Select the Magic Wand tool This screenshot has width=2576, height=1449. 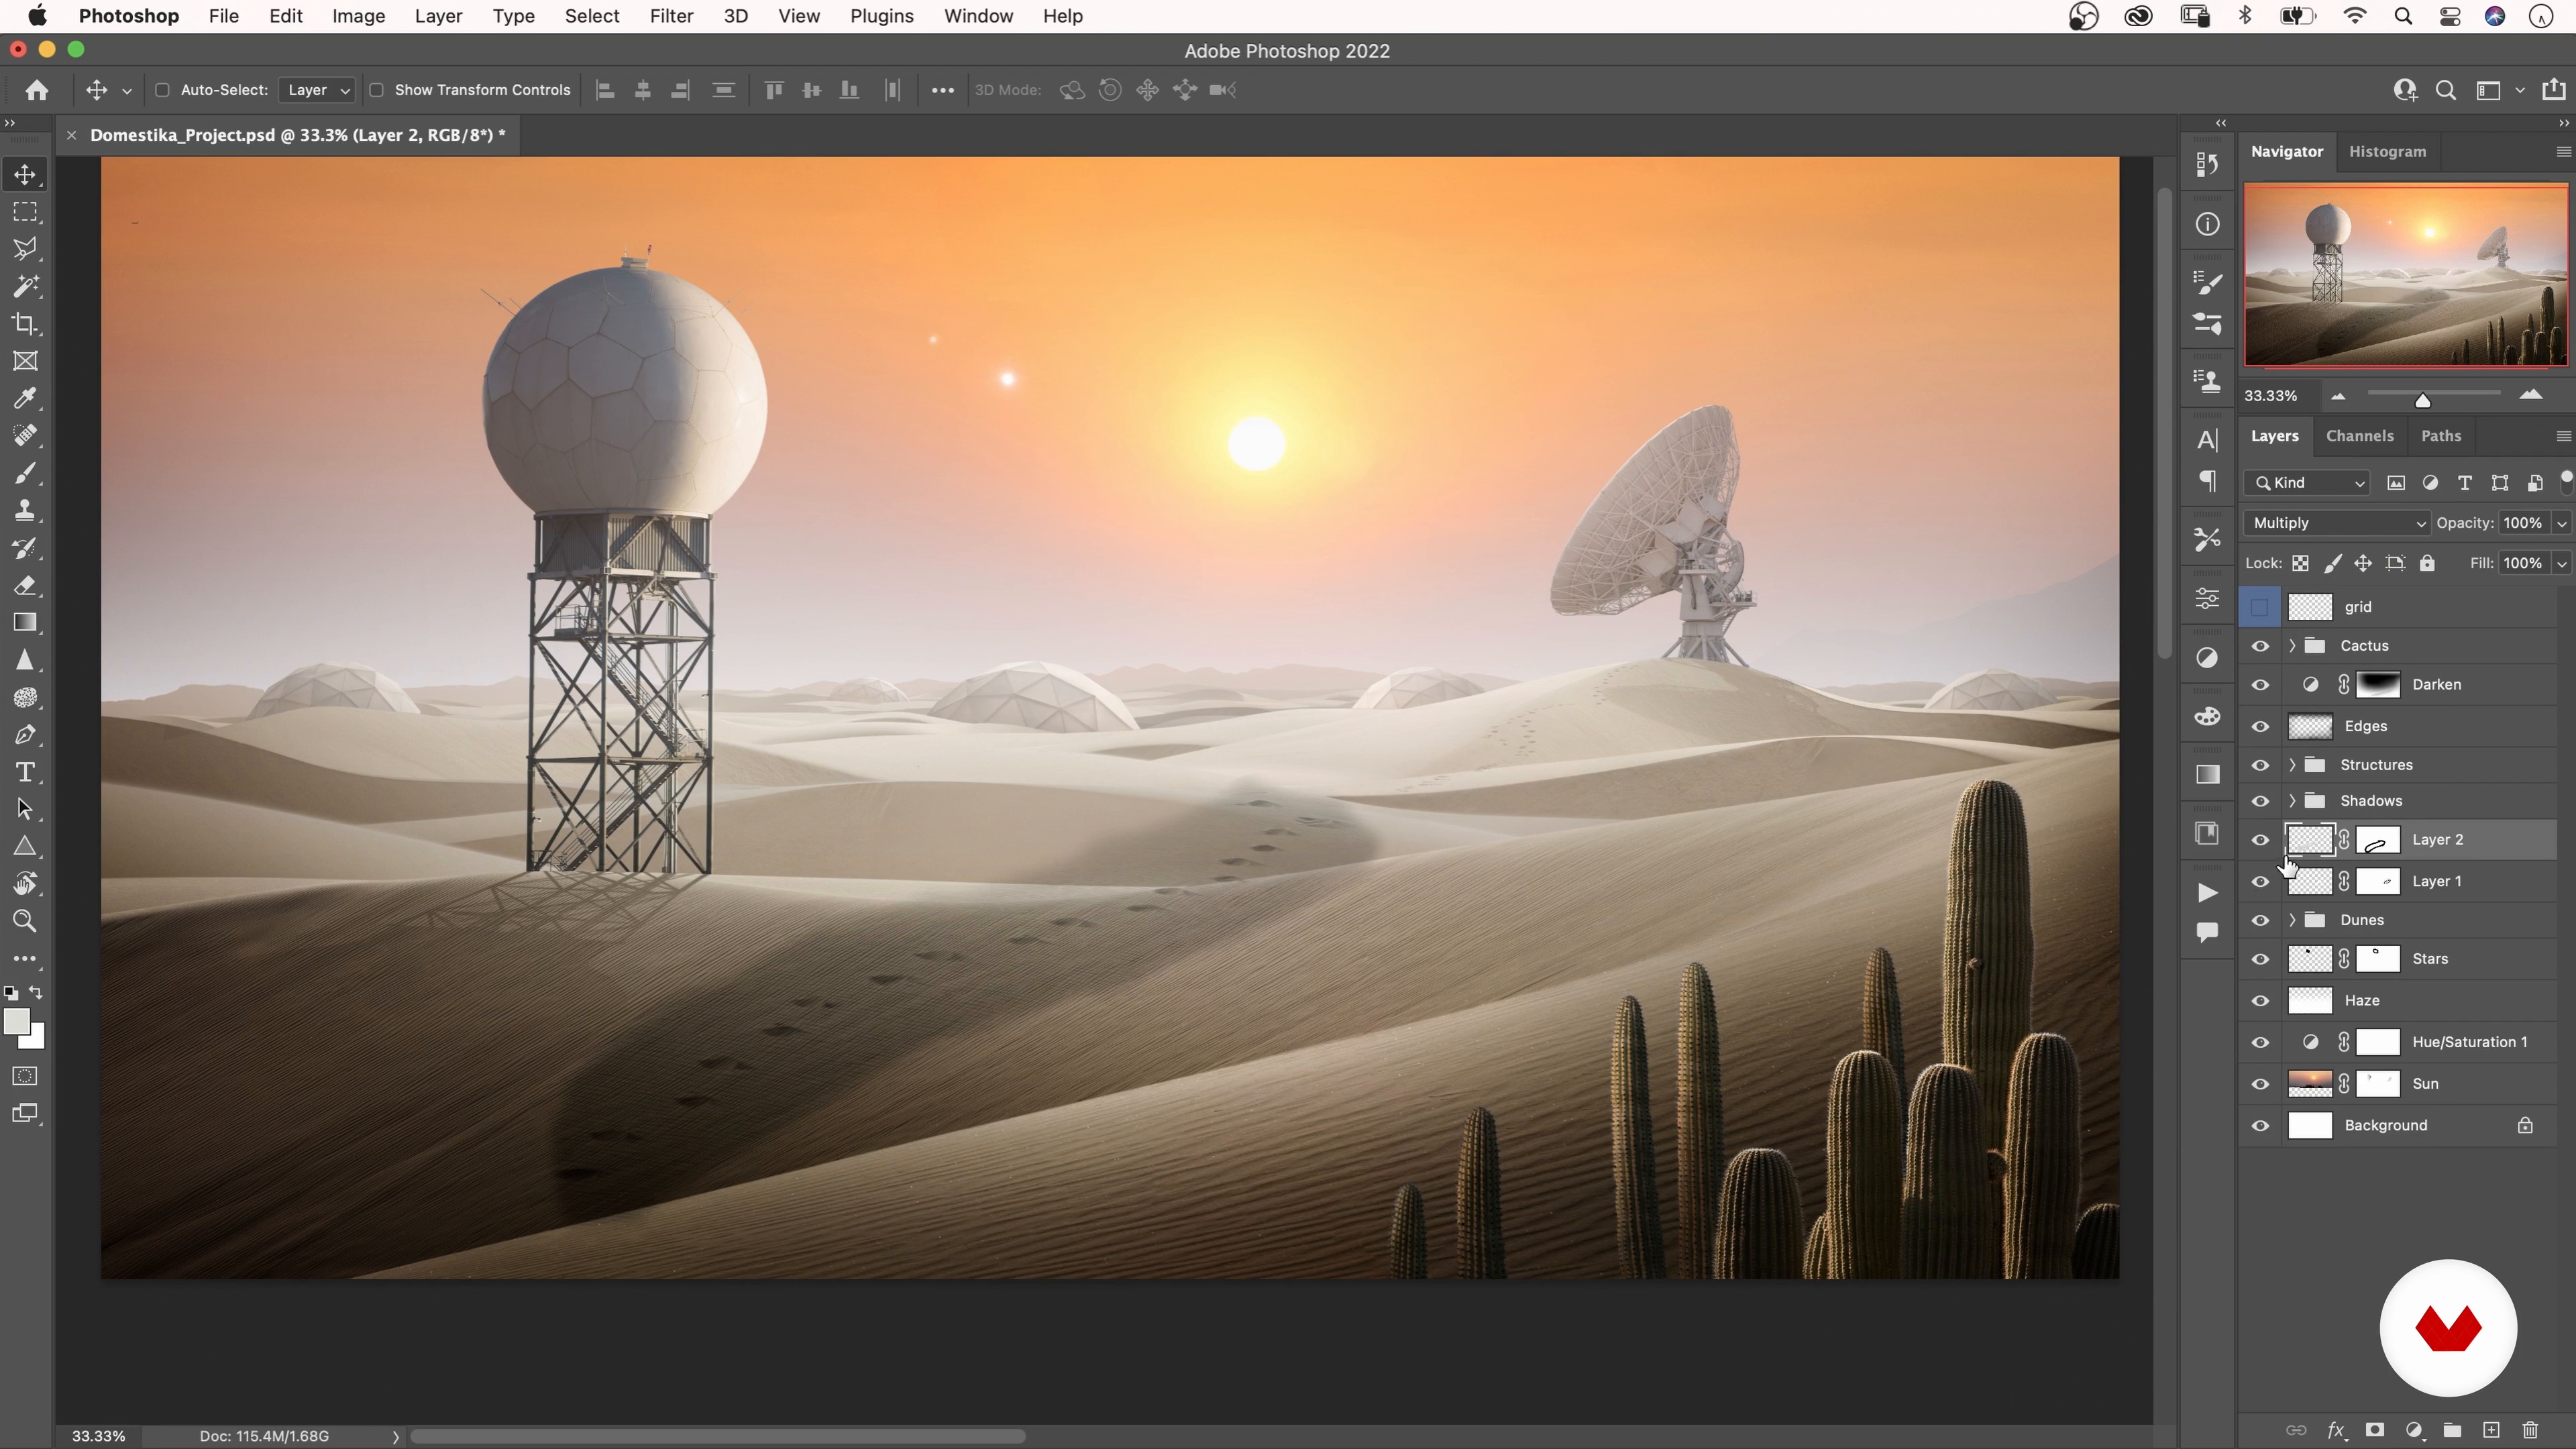[x=25, y=287]
